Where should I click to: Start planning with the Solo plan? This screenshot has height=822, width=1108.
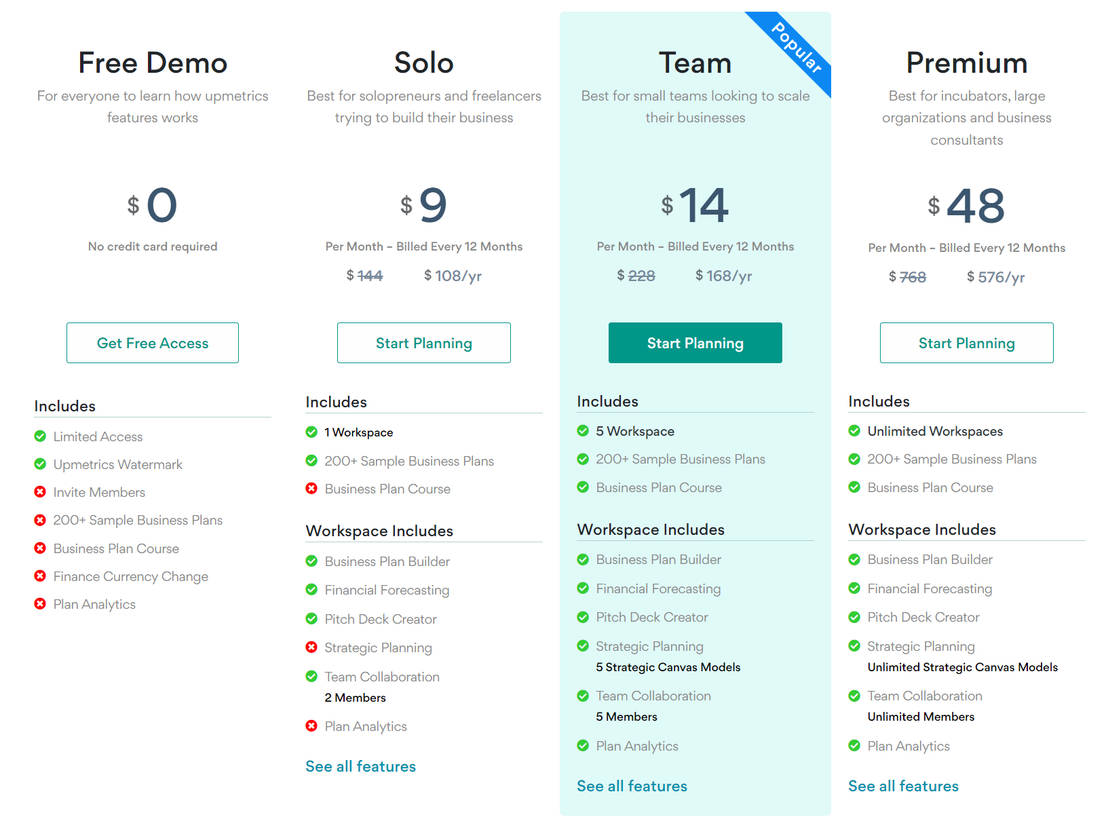pyautogui.click(x=424, y=343)
